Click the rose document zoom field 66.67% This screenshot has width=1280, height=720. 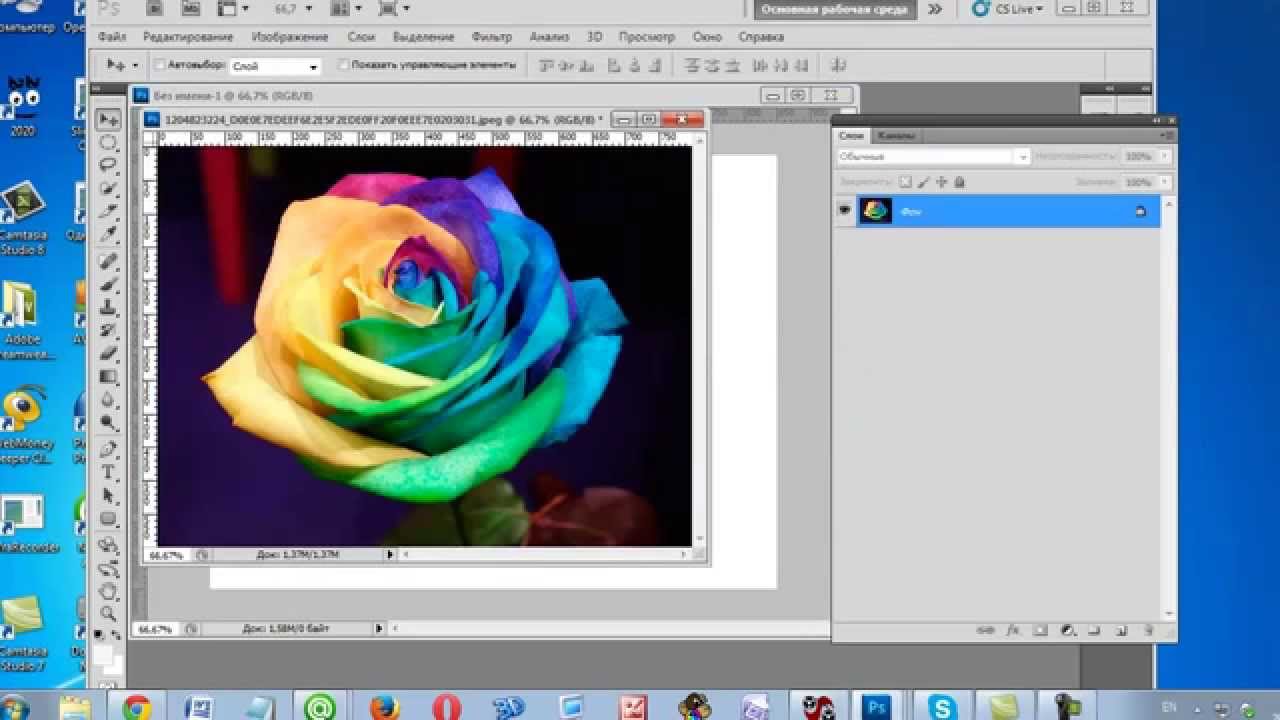click(x=166, y=554)
